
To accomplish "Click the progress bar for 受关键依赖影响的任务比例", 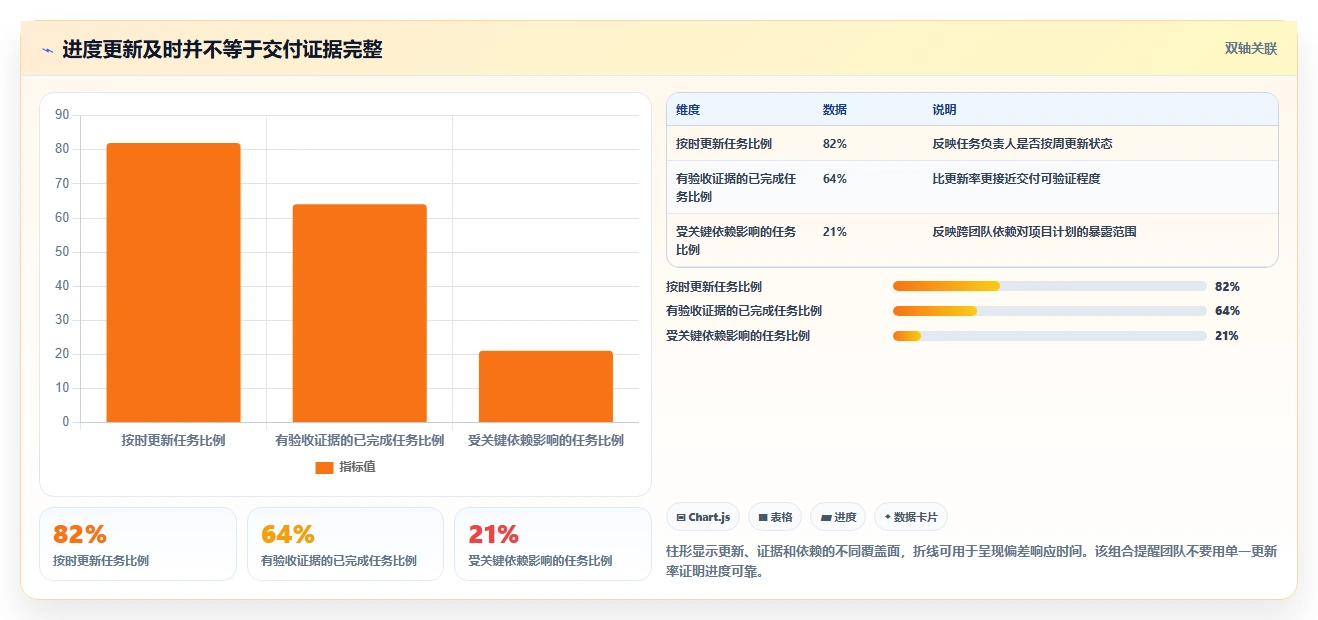I will click(x=1050, y=336).
